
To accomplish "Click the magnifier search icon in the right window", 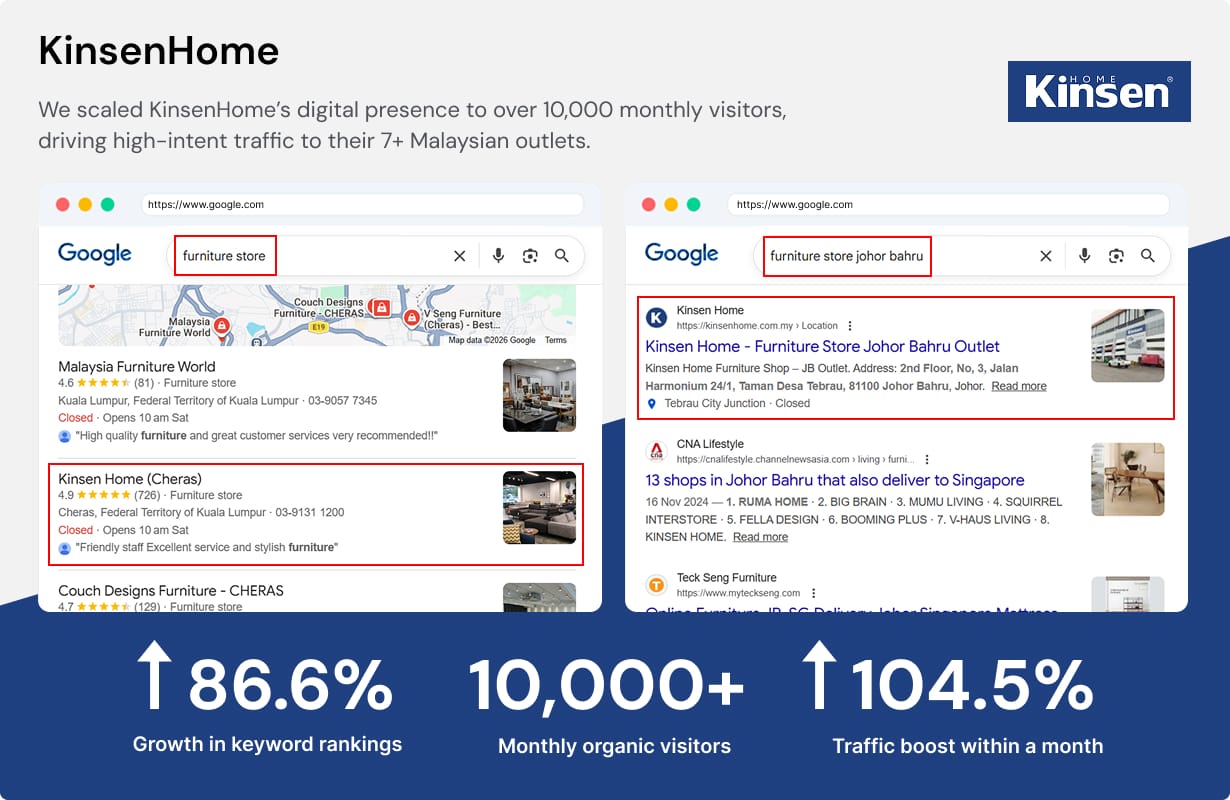I will (x=1148, y=256).
